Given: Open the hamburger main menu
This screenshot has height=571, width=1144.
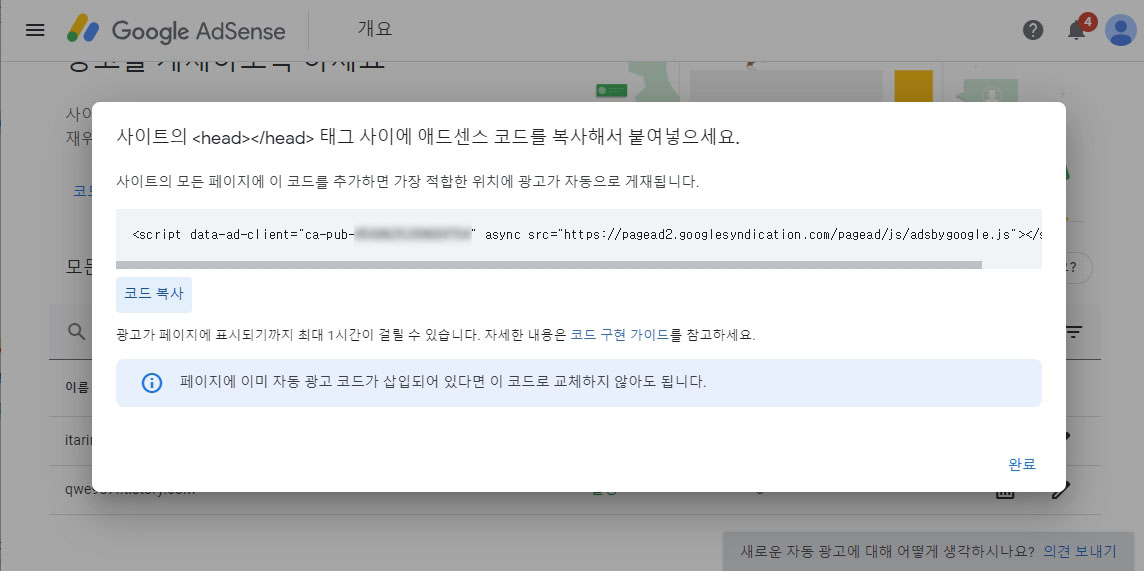Looking at the screenshot, I should click(35, 30).
